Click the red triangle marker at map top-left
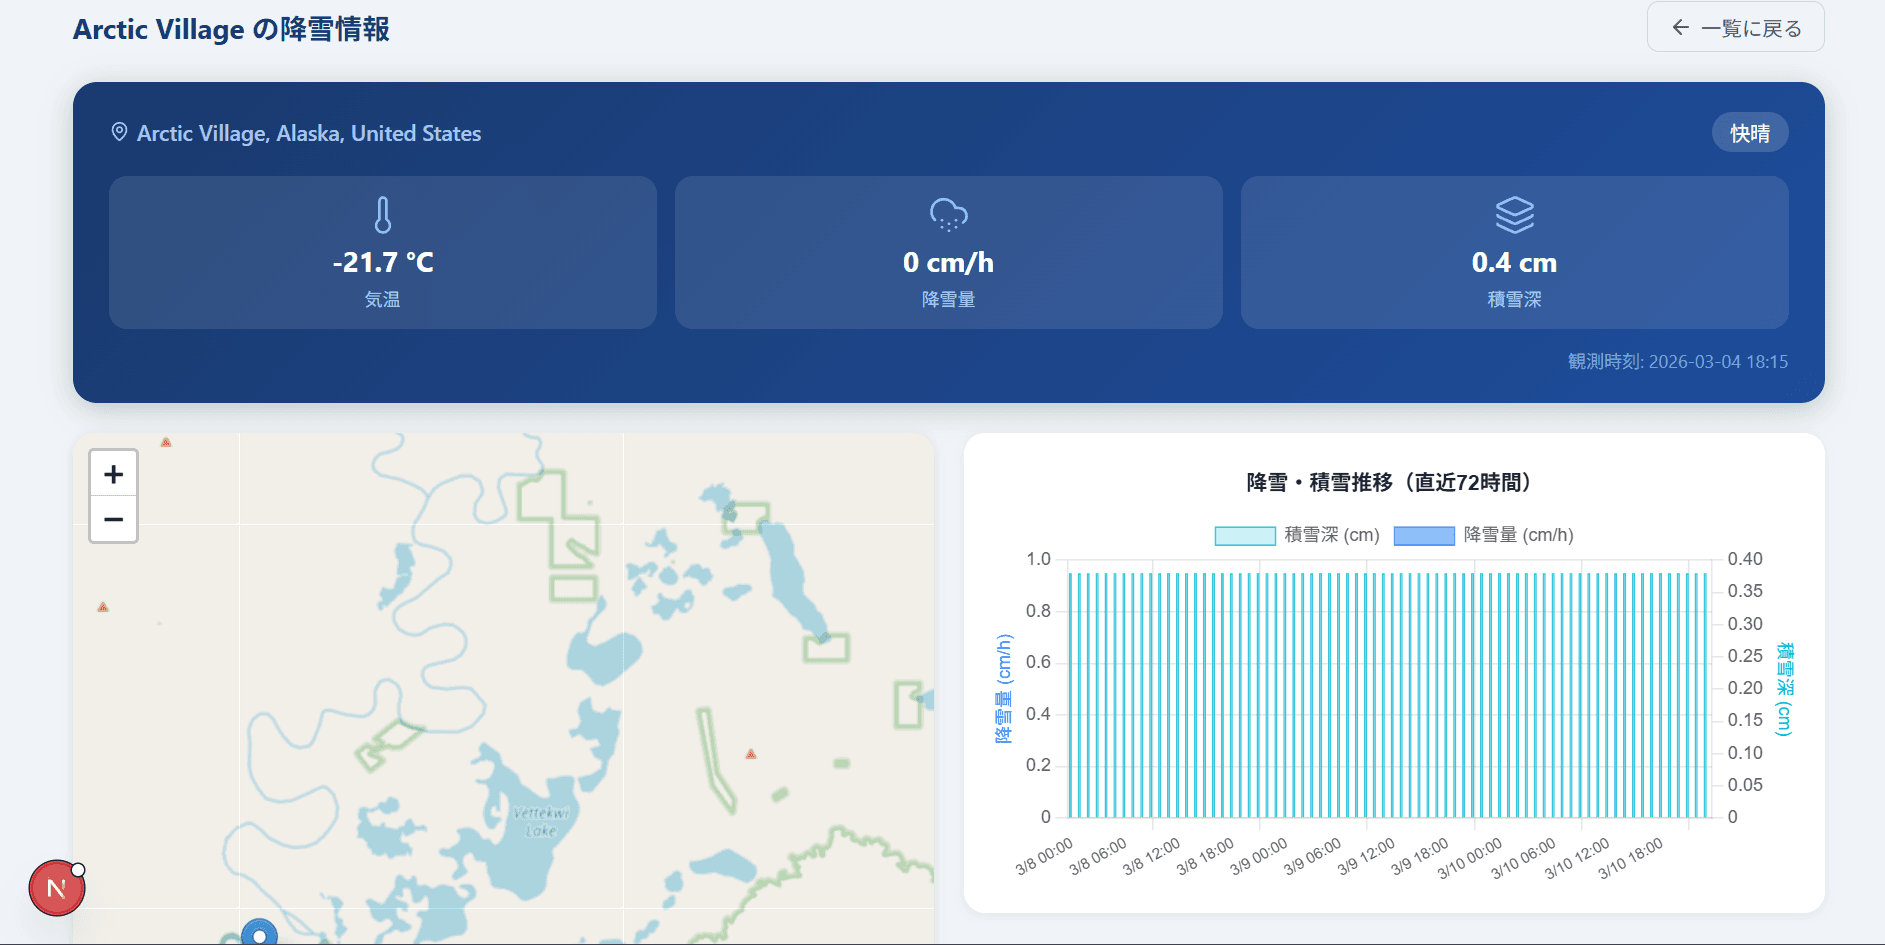This screenshot has width=1885, height=945. pos(166,442)
